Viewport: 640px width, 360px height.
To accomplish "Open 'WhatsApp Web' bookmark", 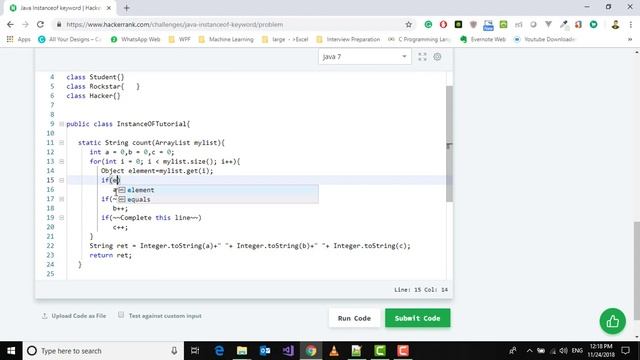I will 136,39.
